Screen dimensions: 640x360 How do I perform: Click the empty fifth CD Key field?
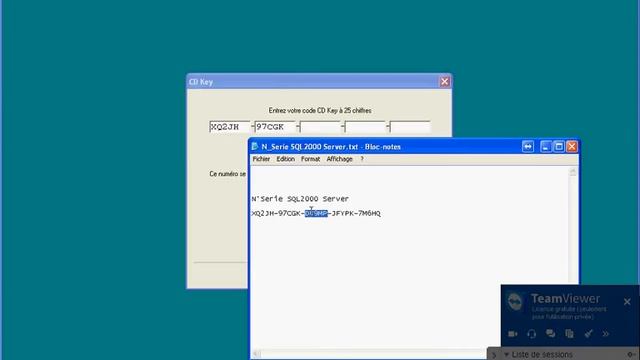(410, 127)
